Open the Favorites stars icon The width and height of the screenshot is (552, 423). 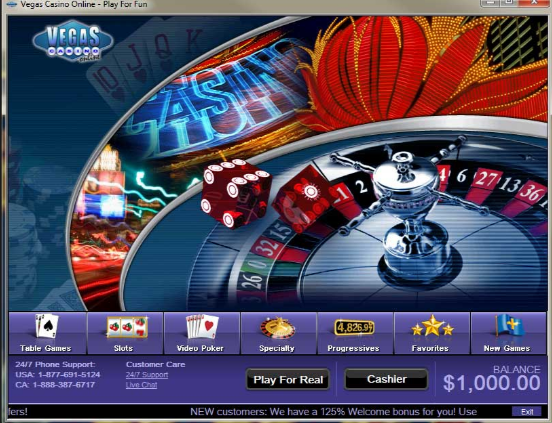point(433,326)
